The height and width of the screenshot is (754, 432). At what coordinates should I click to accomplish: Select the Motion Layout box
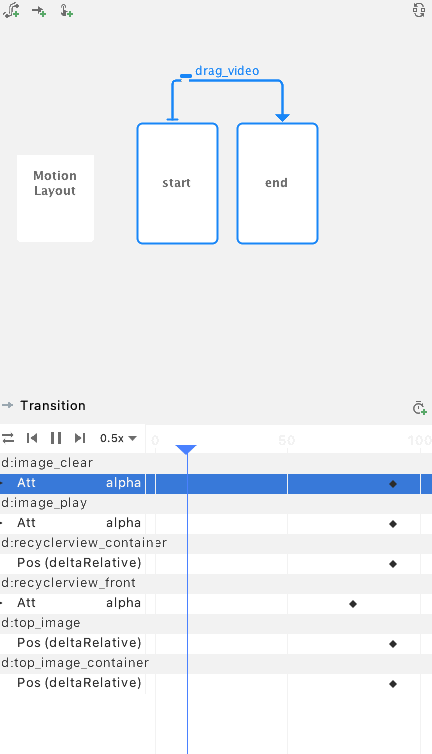(55, 198)
